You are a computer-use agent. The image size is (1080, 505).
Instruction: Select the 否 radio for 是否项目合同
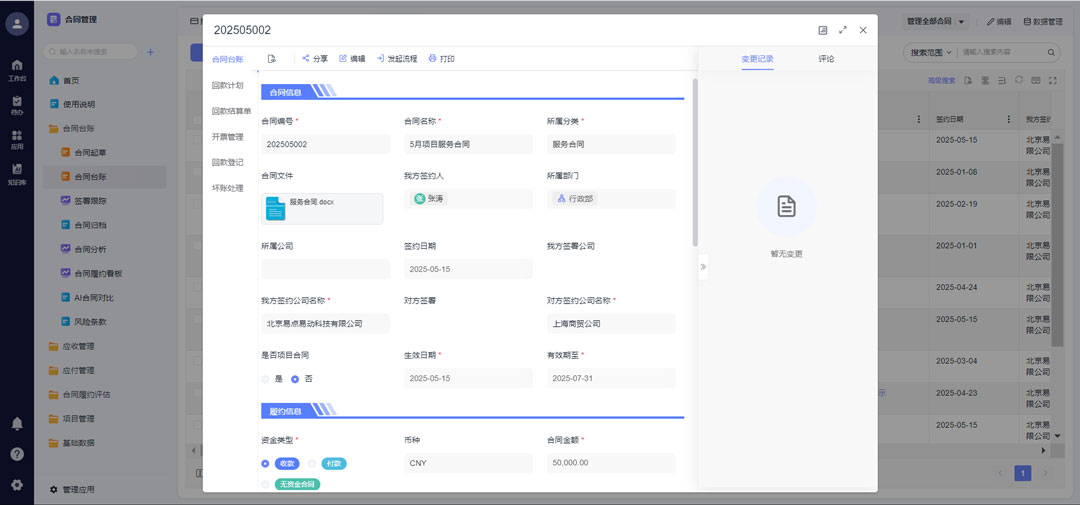(x=295, y=379)
